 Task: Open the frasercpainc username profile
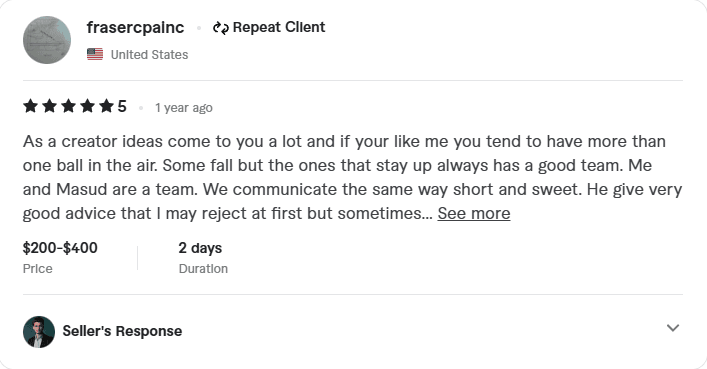(x=135, y=28)
